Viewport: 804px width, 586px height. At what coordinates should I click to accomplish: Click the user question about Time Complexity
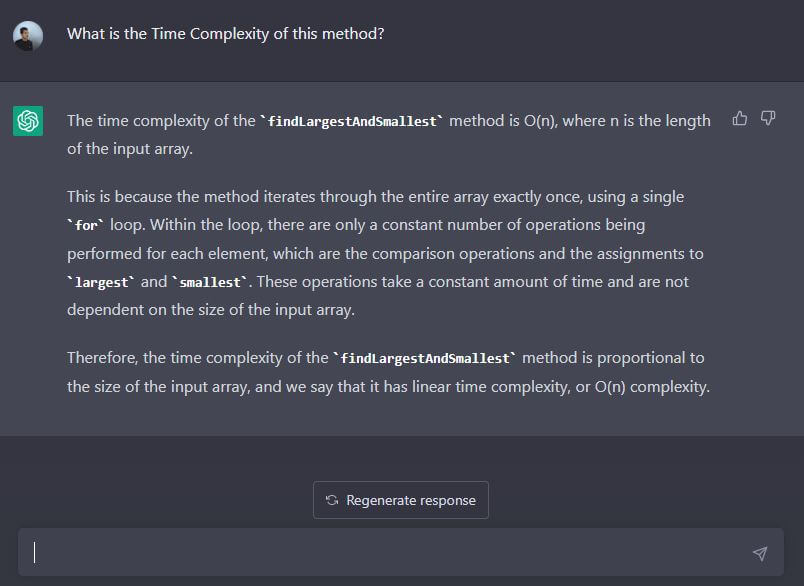pyautogui.click(x=225, y=34)
